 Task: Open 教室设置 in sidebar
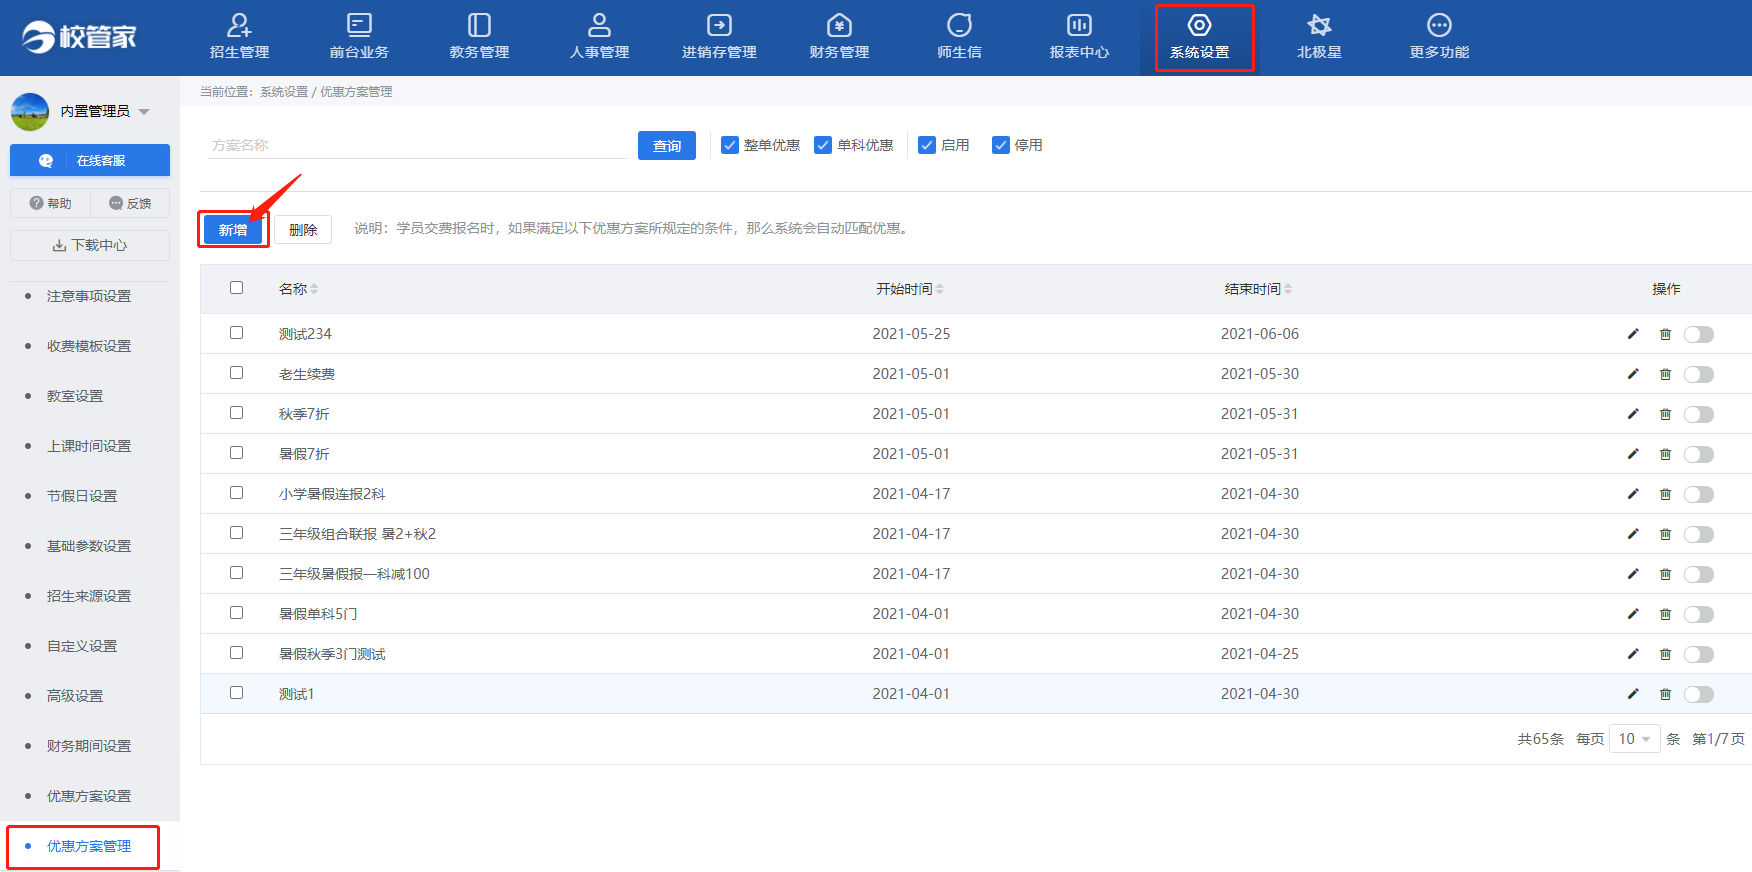click(x=75, y=396)
